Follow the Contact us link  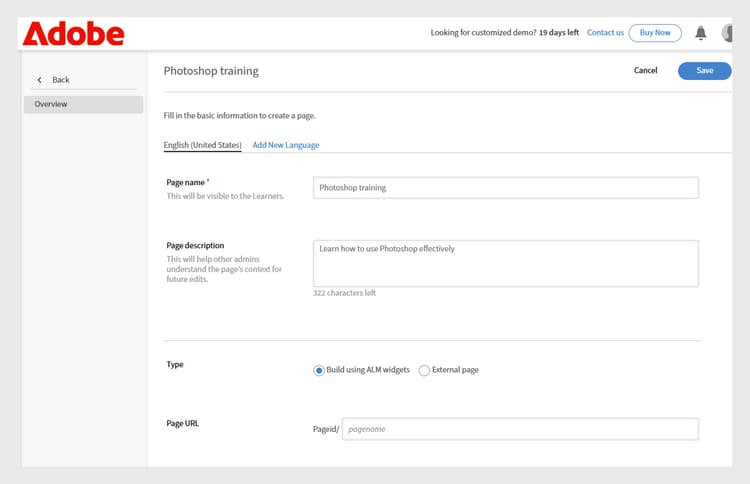(605, 33)
